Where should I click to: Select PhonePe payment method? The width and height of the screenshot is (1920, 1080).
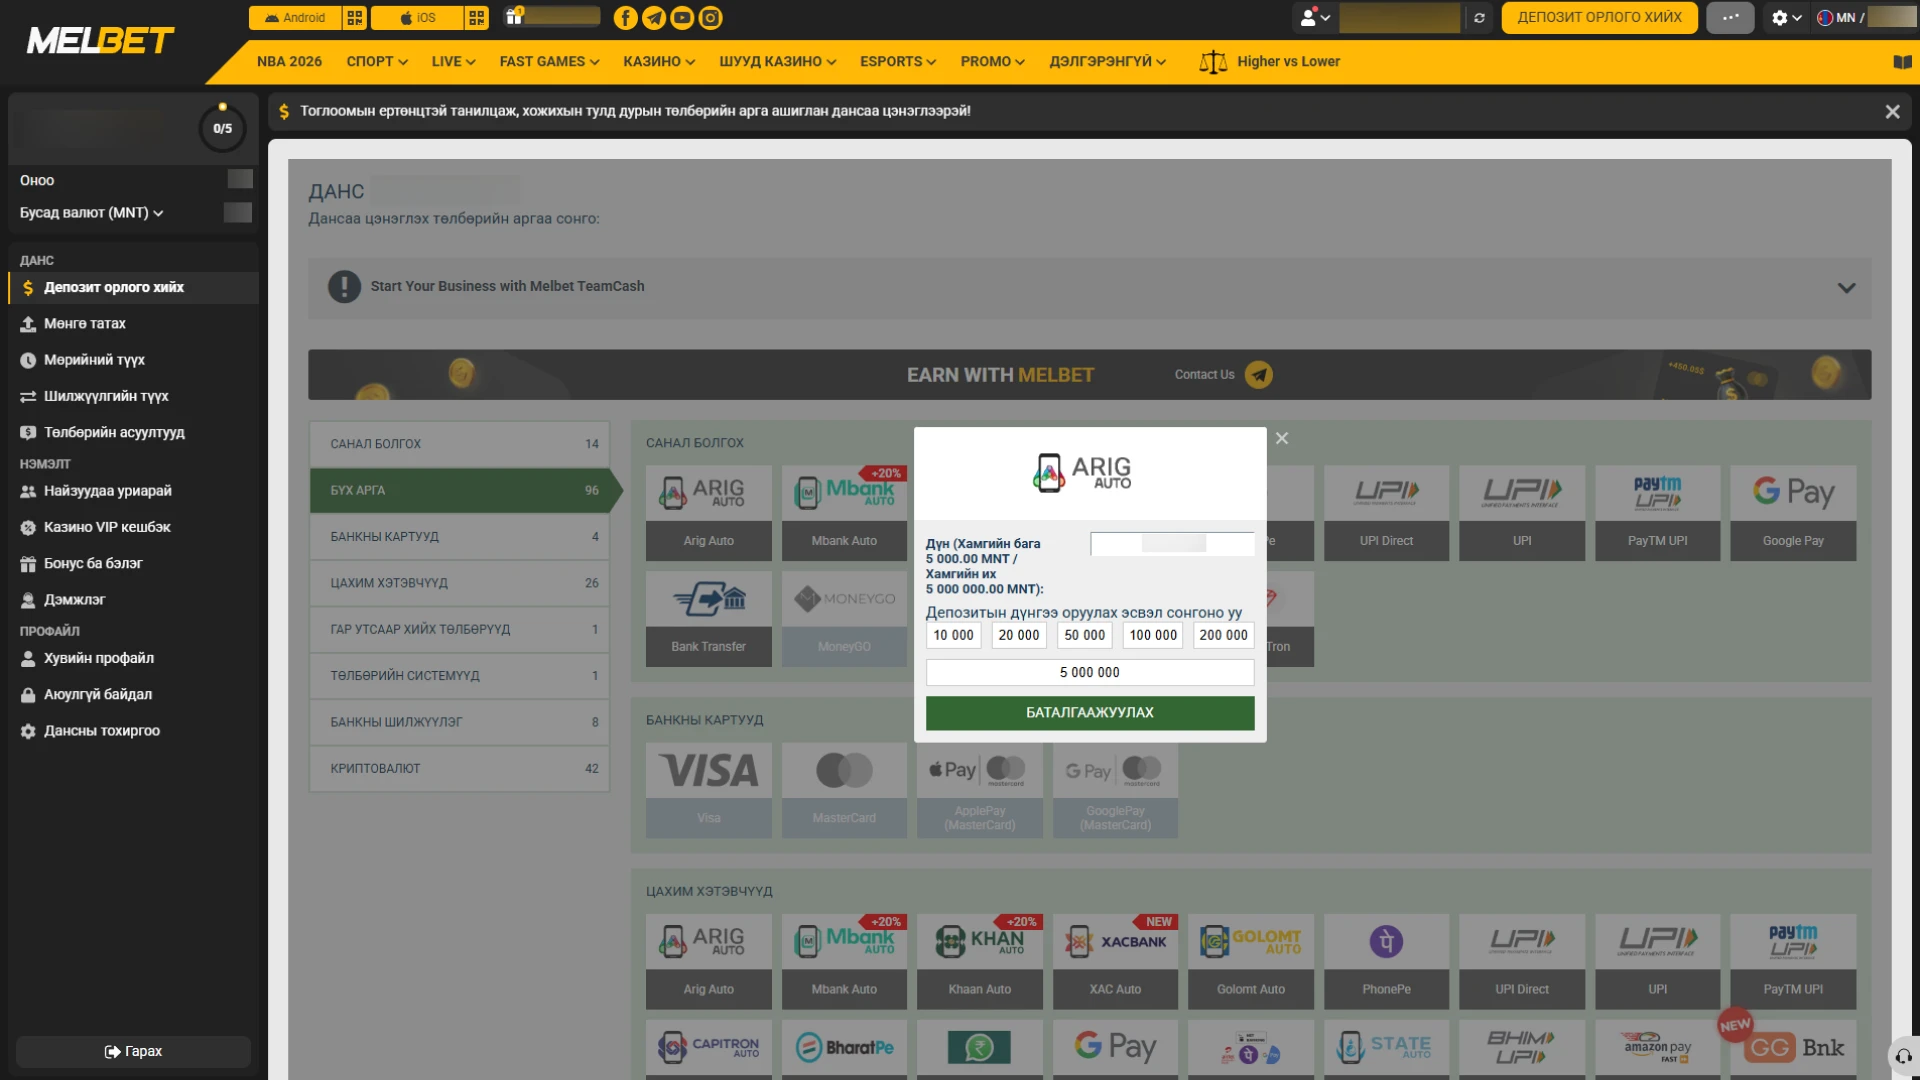tap(1386, 962)
